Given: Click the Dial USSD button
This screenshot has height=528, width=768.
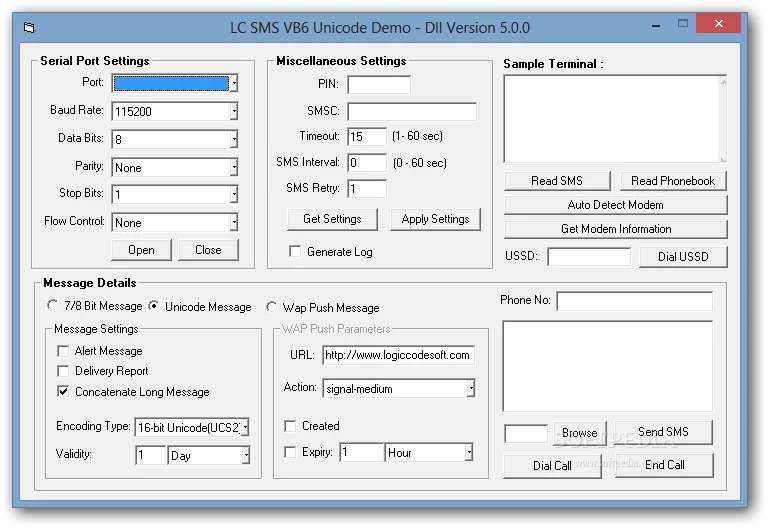Looking at the screenshot, I should tap(683, 257).
